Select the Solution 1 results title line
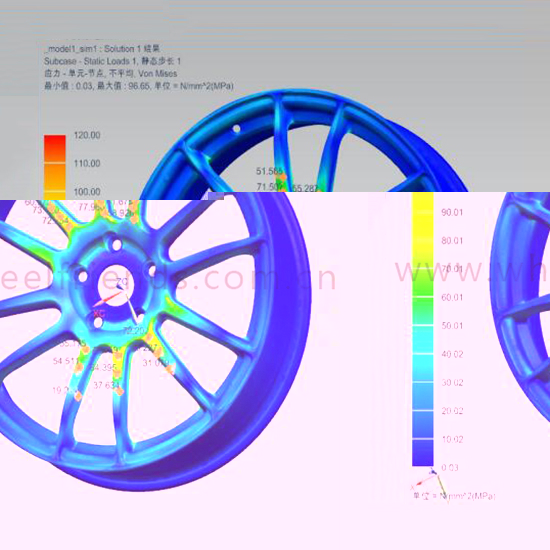This screenshot has height=550, width=550. coord(102,48)
